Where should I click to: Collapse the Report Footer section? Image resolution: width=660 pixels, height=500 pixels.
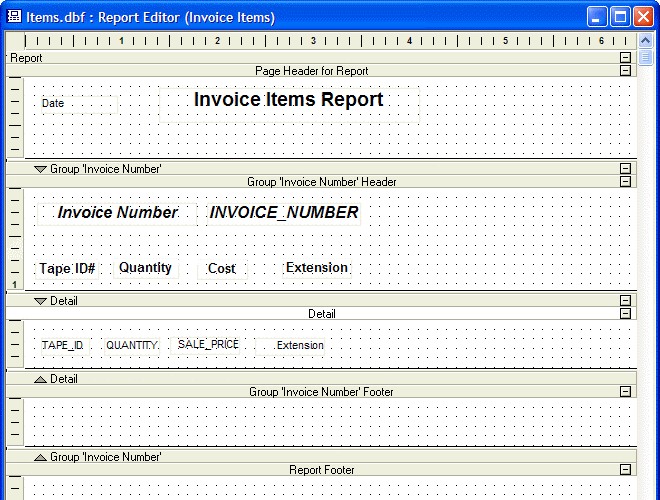click(625, 469)
